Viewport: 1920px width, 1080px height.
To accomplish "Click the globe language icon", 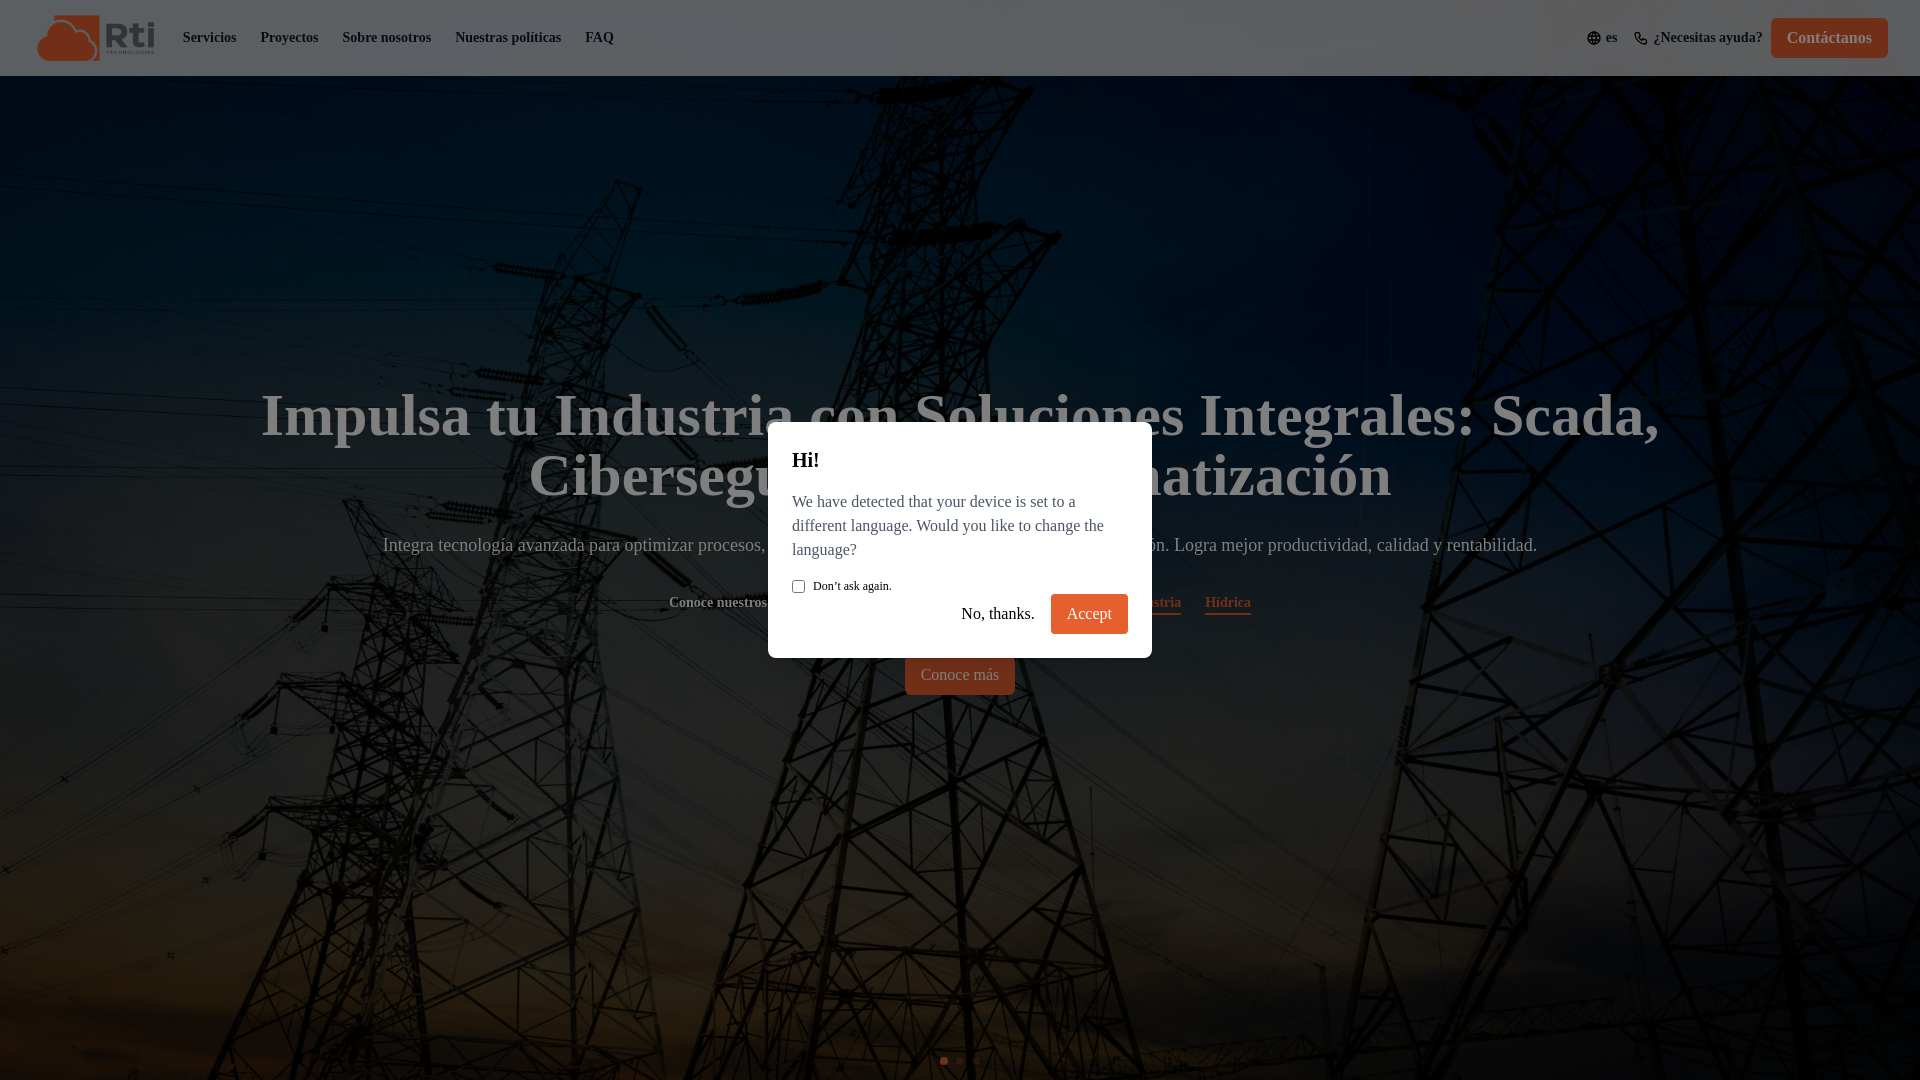I will pos(1594,38).
